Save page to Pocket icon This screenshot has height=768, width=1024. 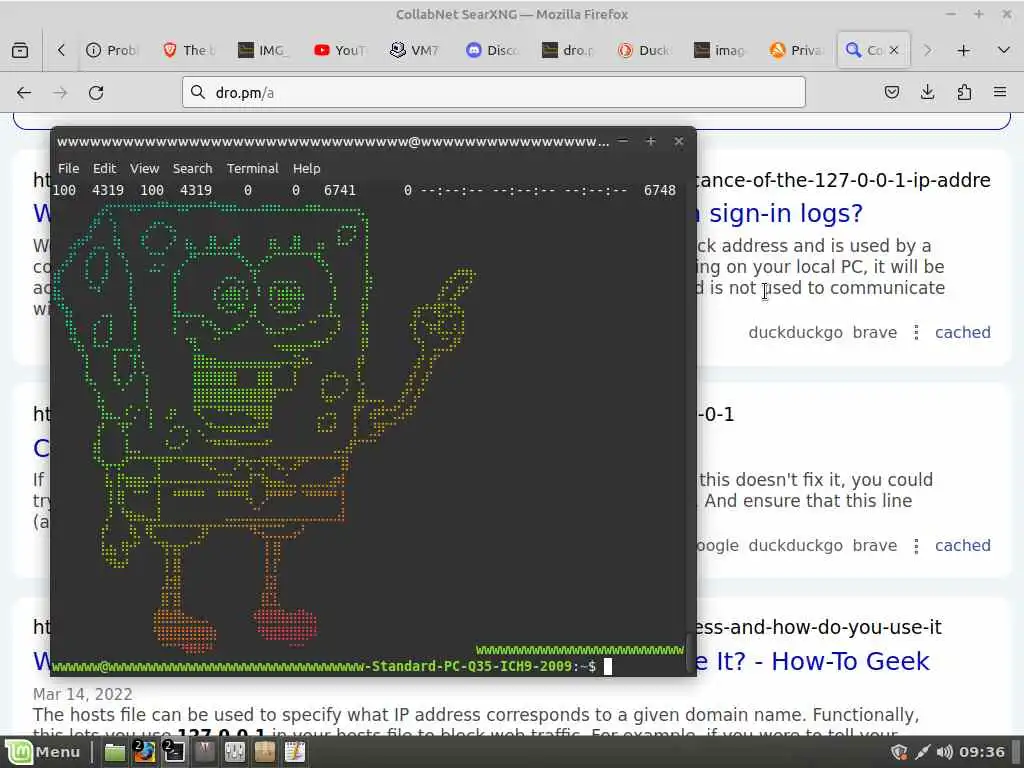click(x=891, y=92)
